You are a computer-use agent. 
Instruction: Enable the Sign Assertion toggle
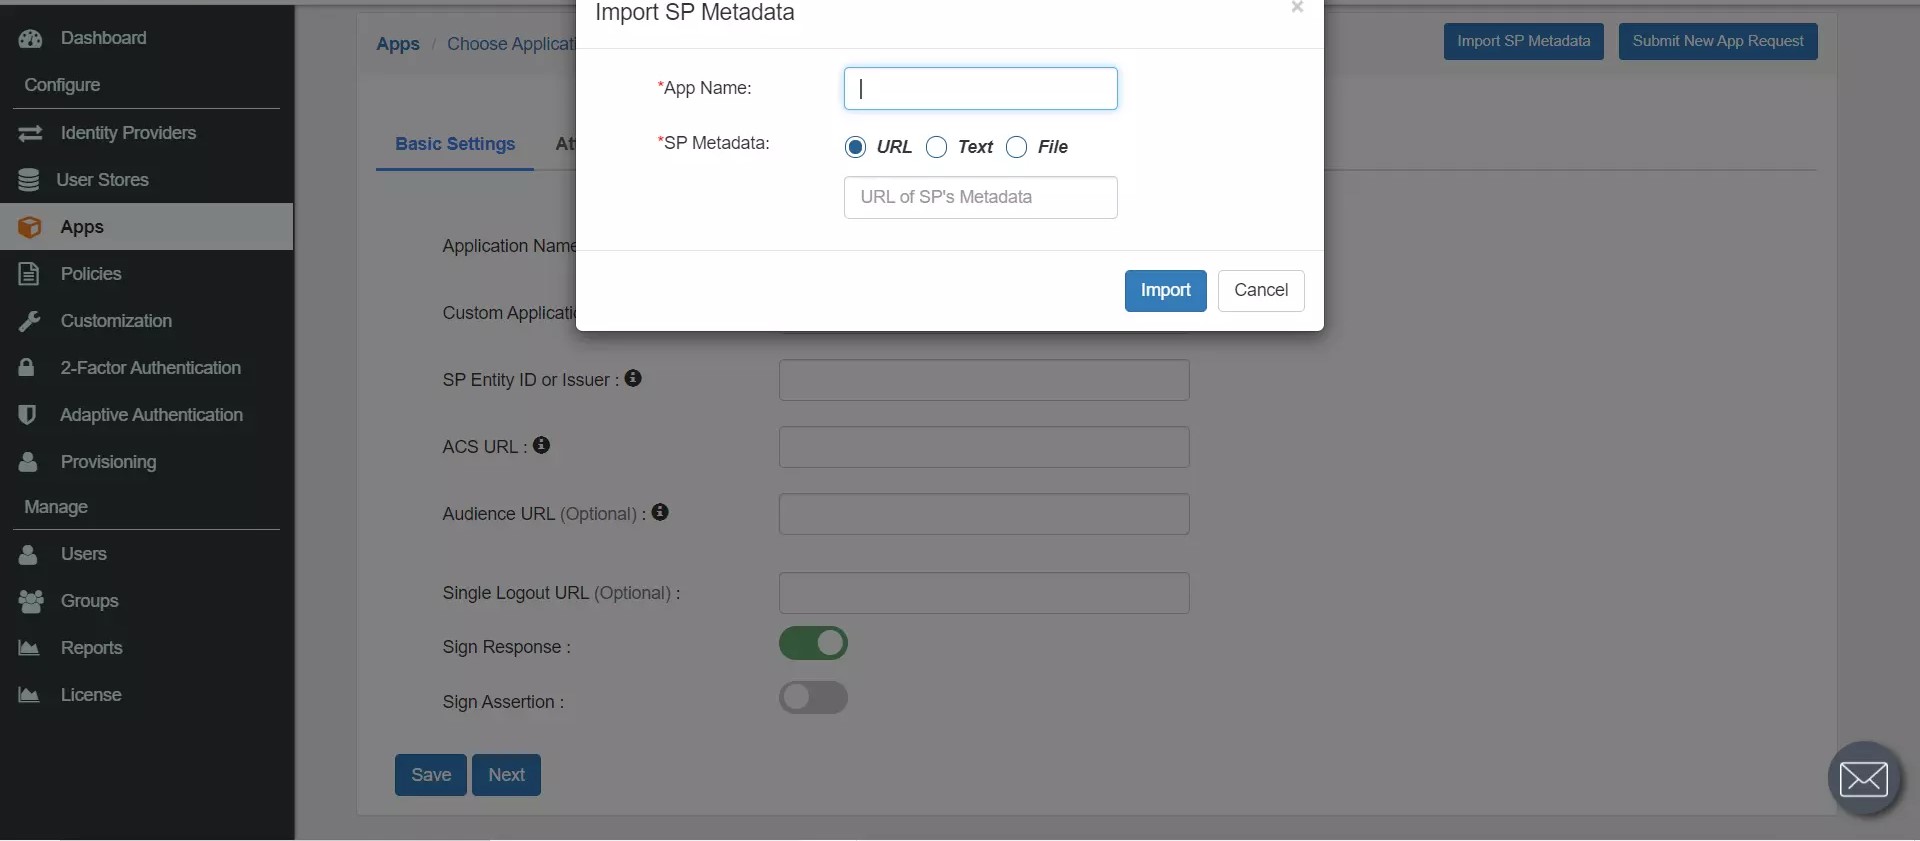[x=813, y=697]
